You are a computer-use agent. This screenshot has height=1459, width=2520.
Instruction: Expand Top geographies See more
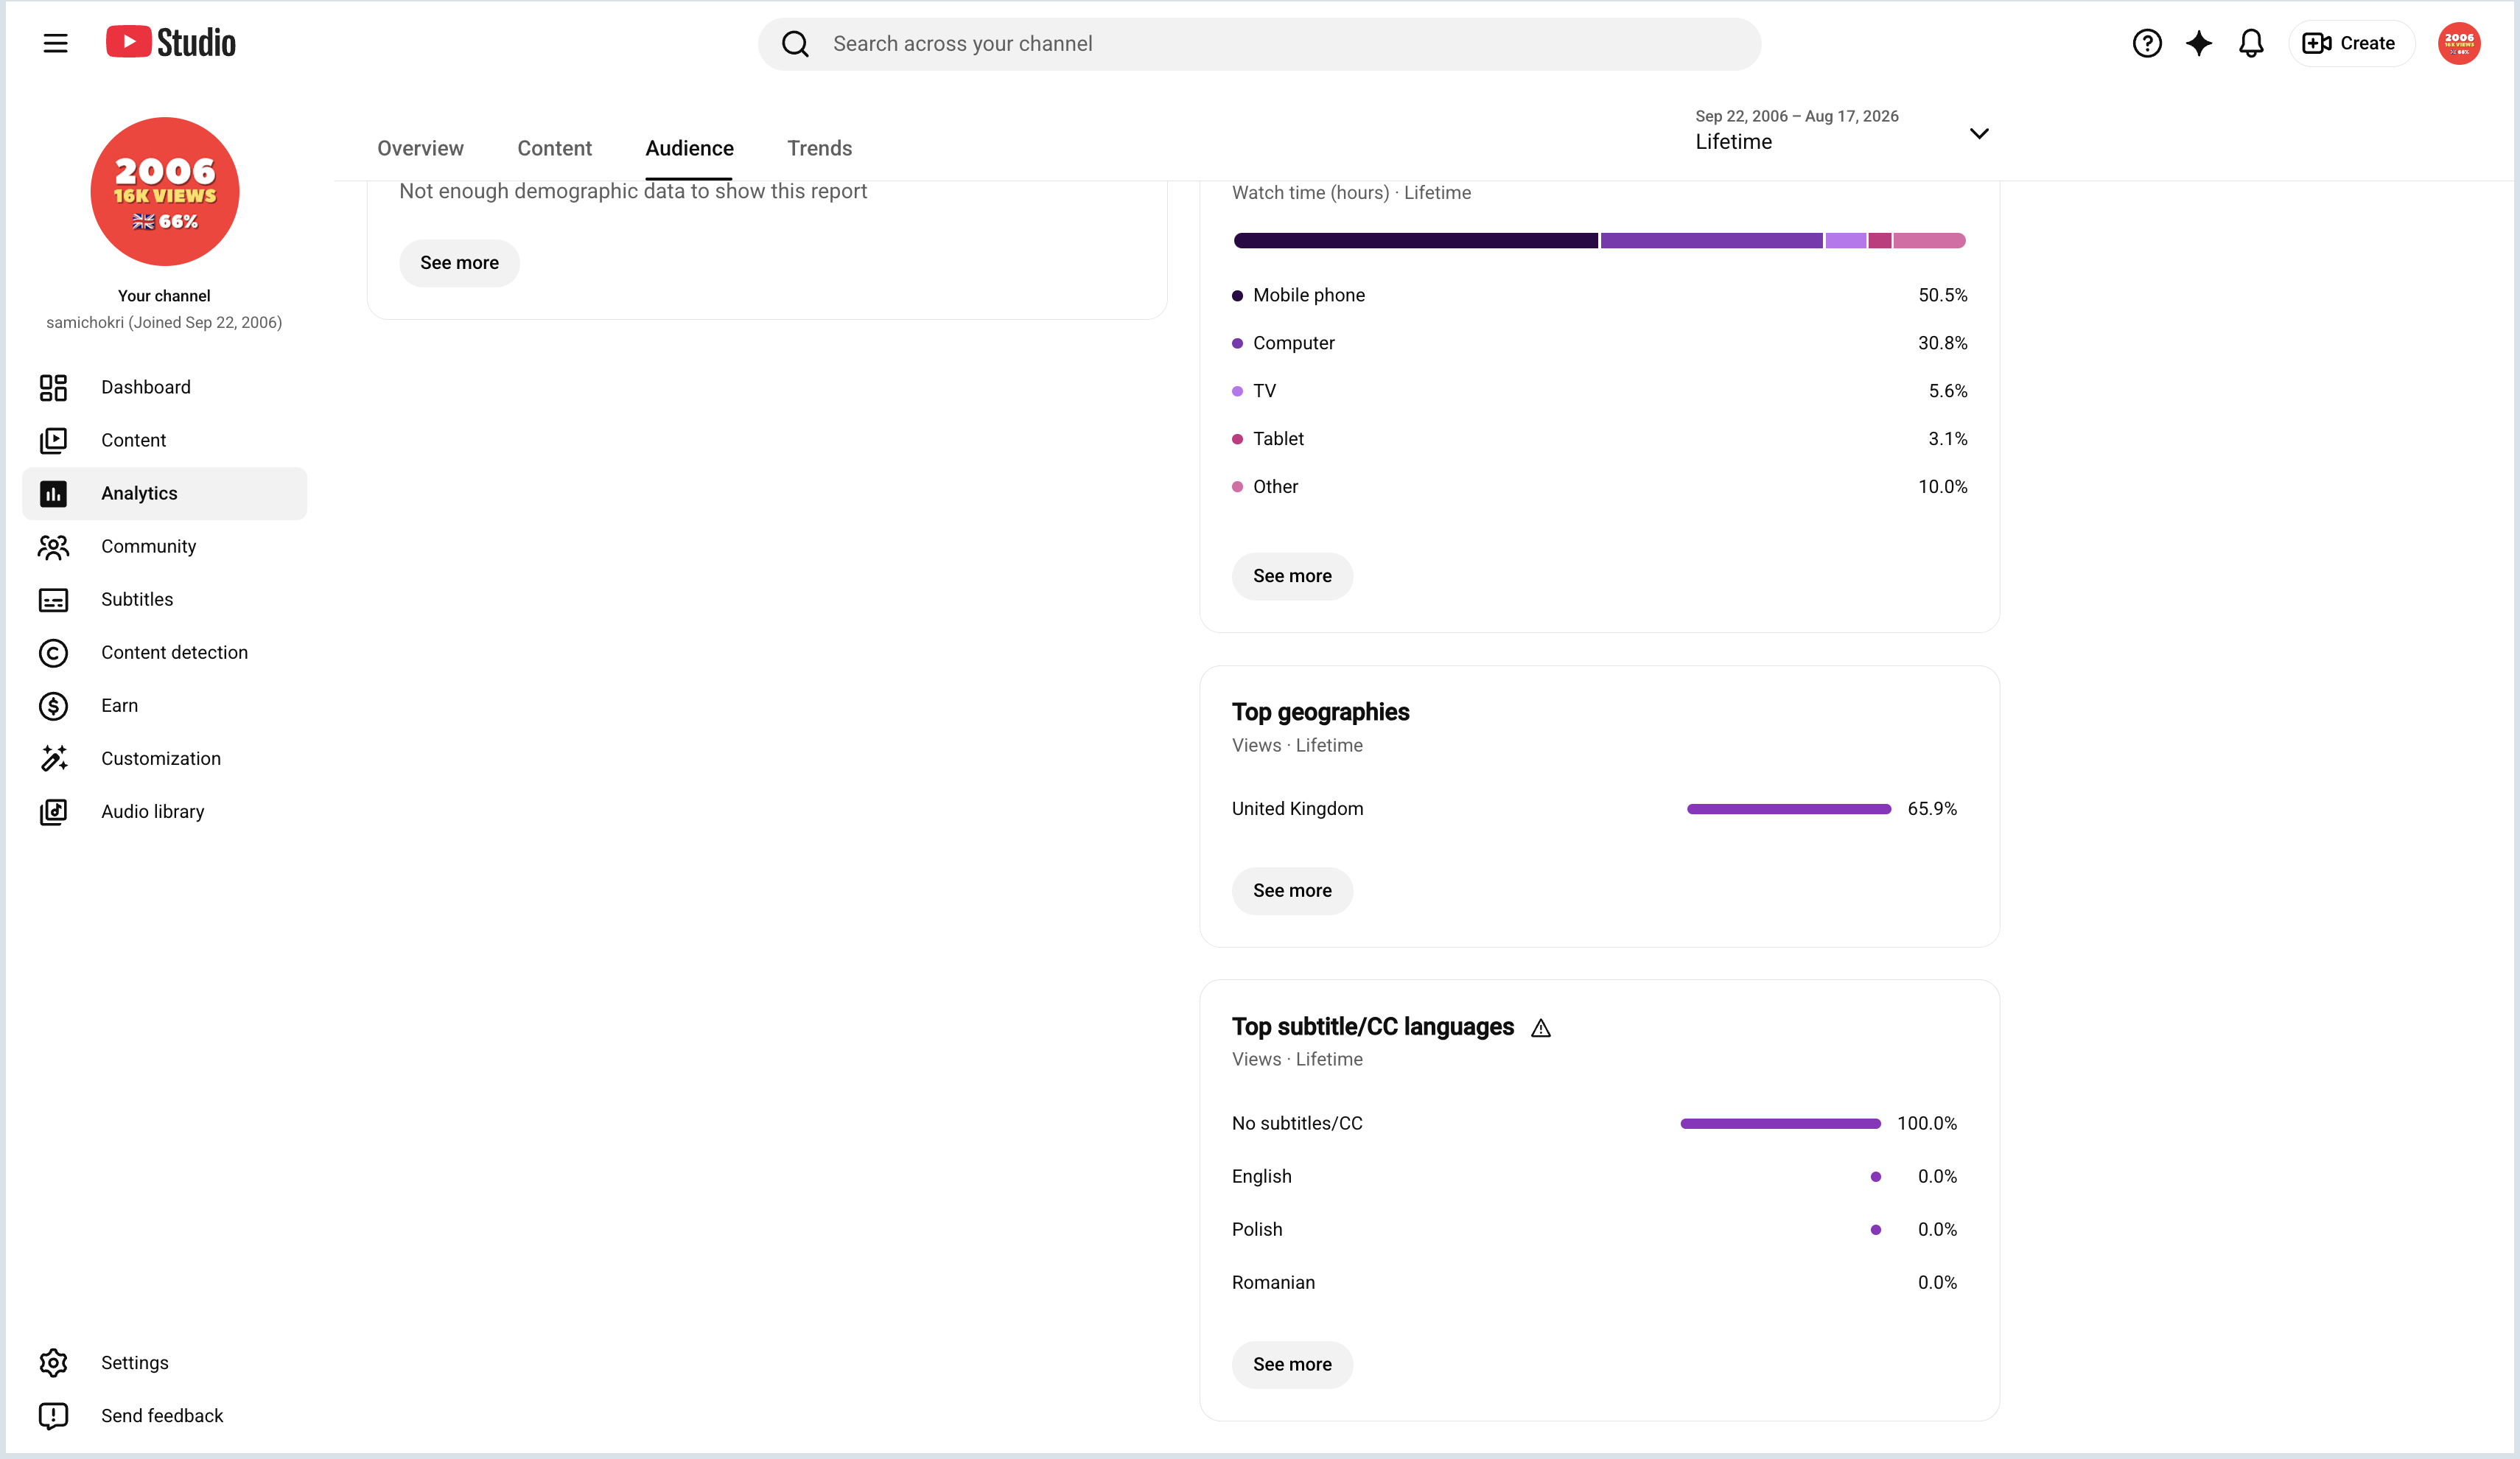tap(1292, 891)
